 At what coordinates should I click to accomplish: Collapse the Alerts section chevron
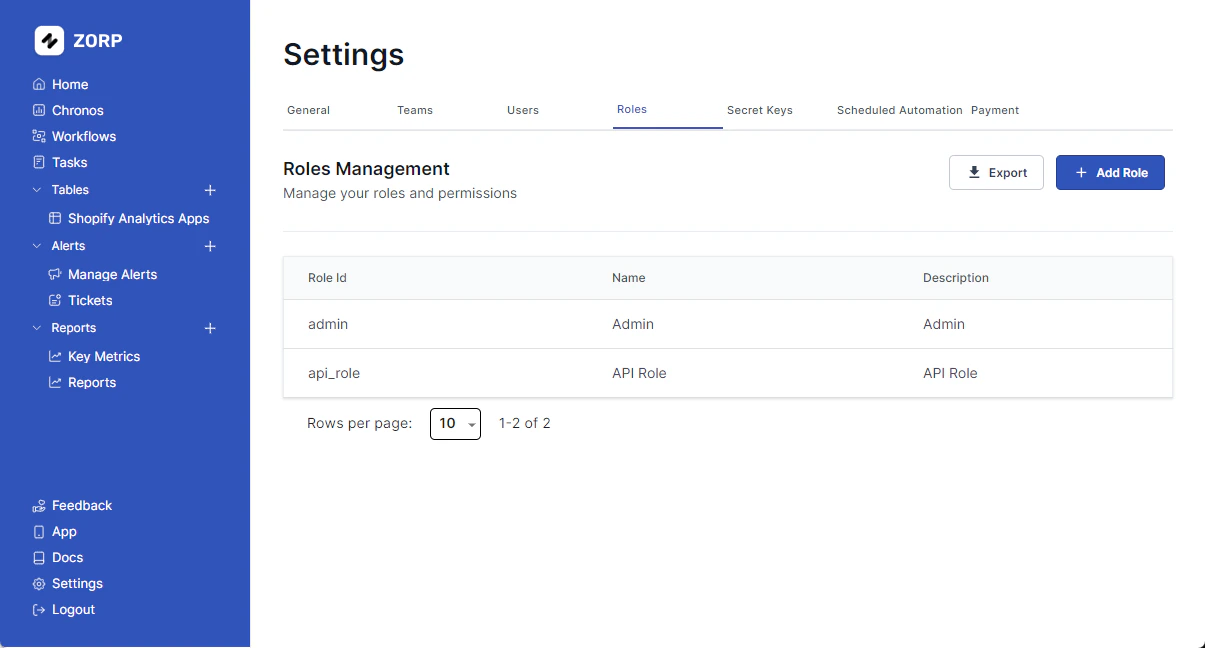(38, 246)
